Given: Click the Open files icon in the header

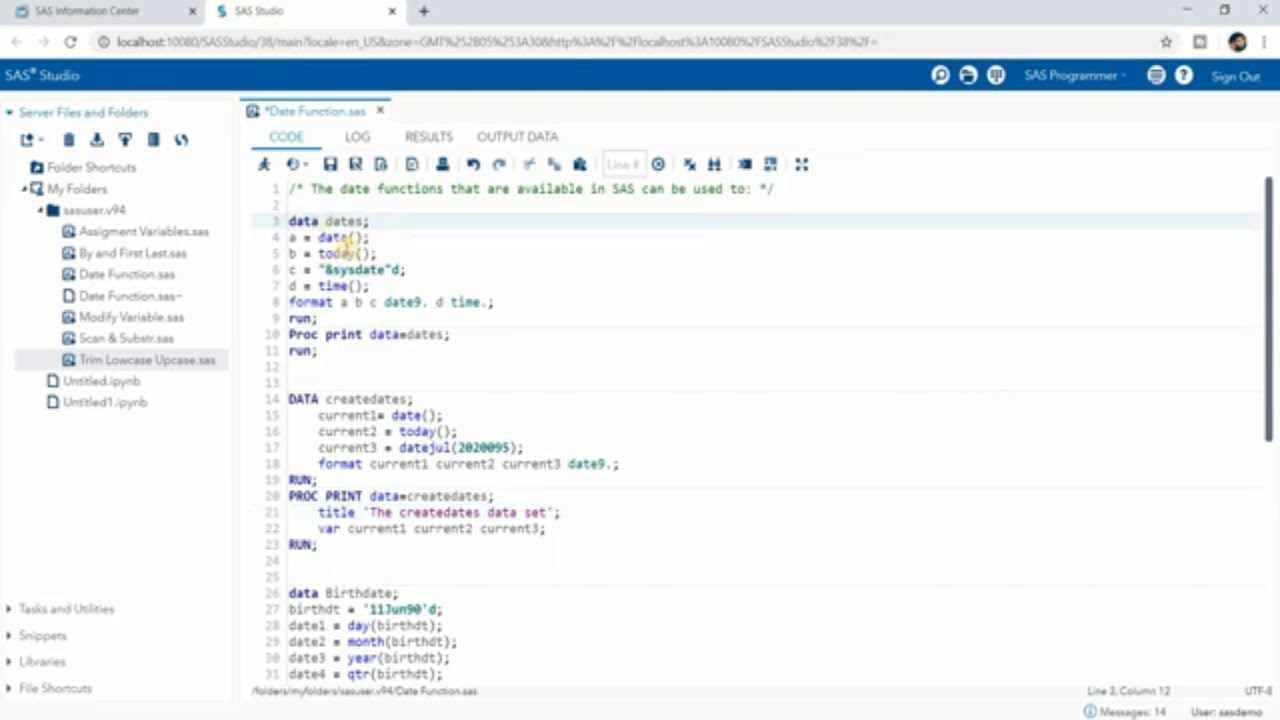Looking at the screenshot, I should (968, 76).
